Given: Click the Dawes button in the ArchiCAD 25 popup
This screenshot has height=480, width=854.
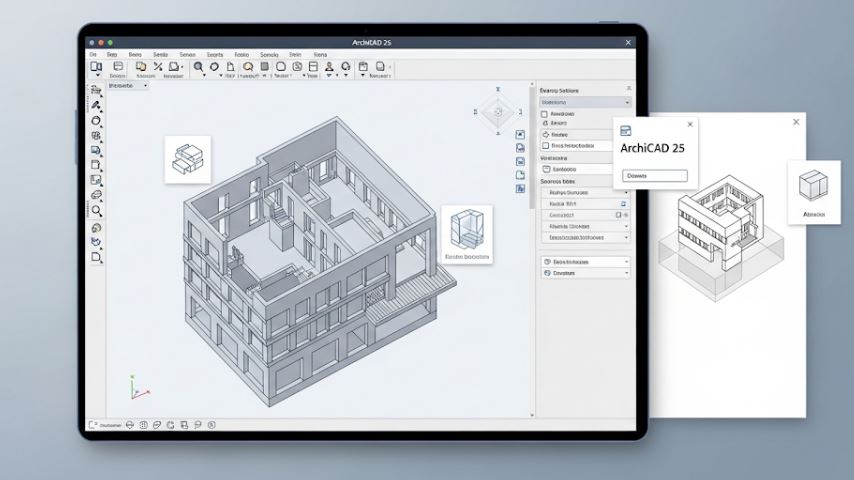Looking at the screenshot, I should coord(655,176).
